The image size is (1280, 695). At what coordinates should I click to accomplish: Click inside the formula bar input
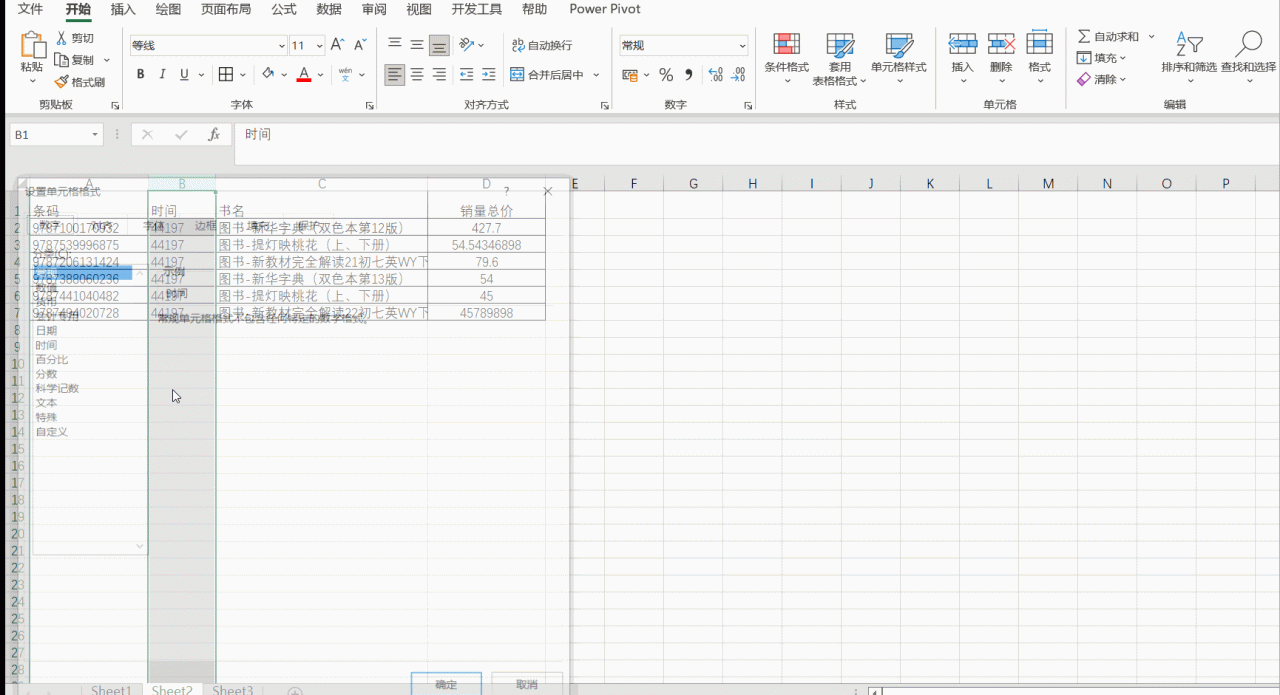point(700,135)
